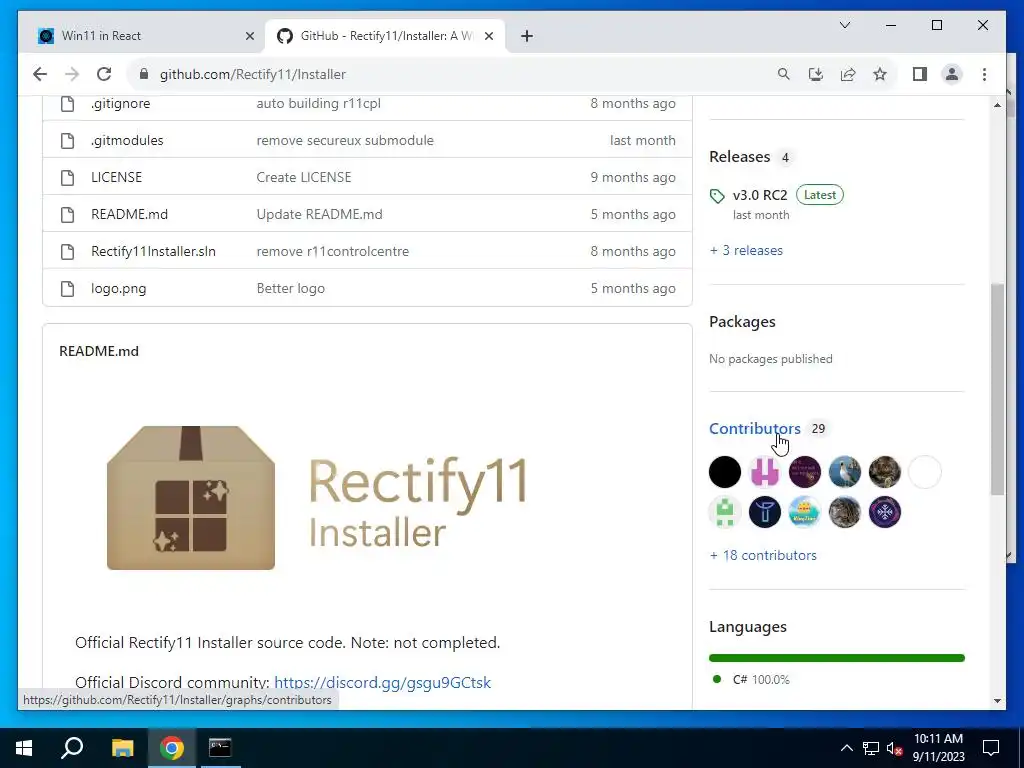Open commit 'Create LICENSE'
The image size is (1024, 768).
(x=304, y=178)
